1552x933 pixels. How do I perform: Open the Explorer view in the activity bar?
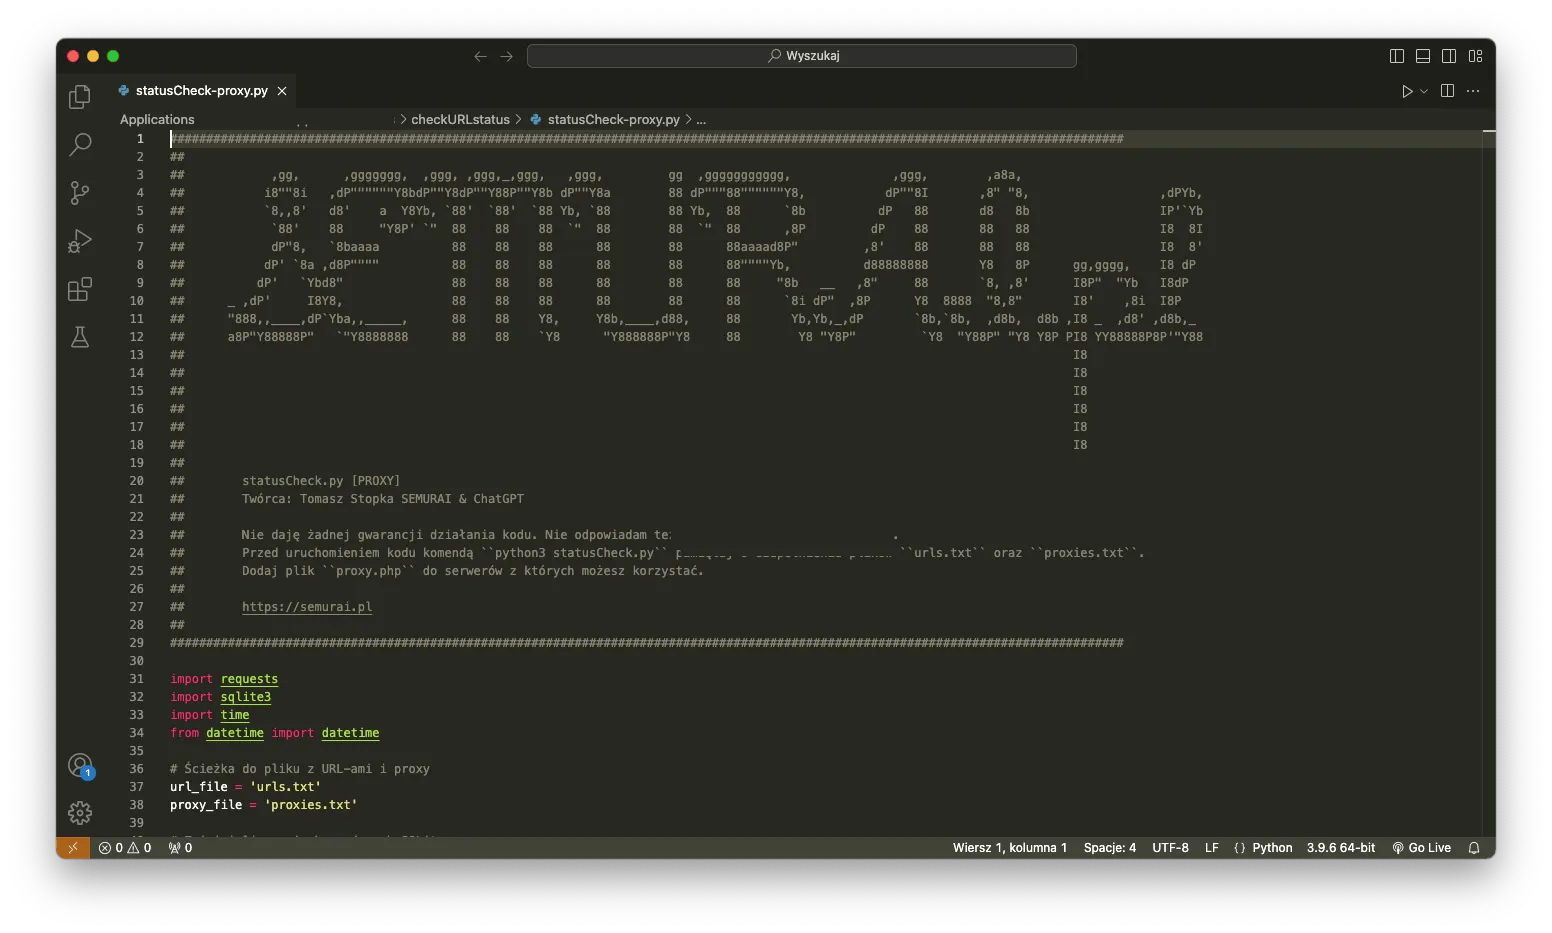(x=80, y=97)
